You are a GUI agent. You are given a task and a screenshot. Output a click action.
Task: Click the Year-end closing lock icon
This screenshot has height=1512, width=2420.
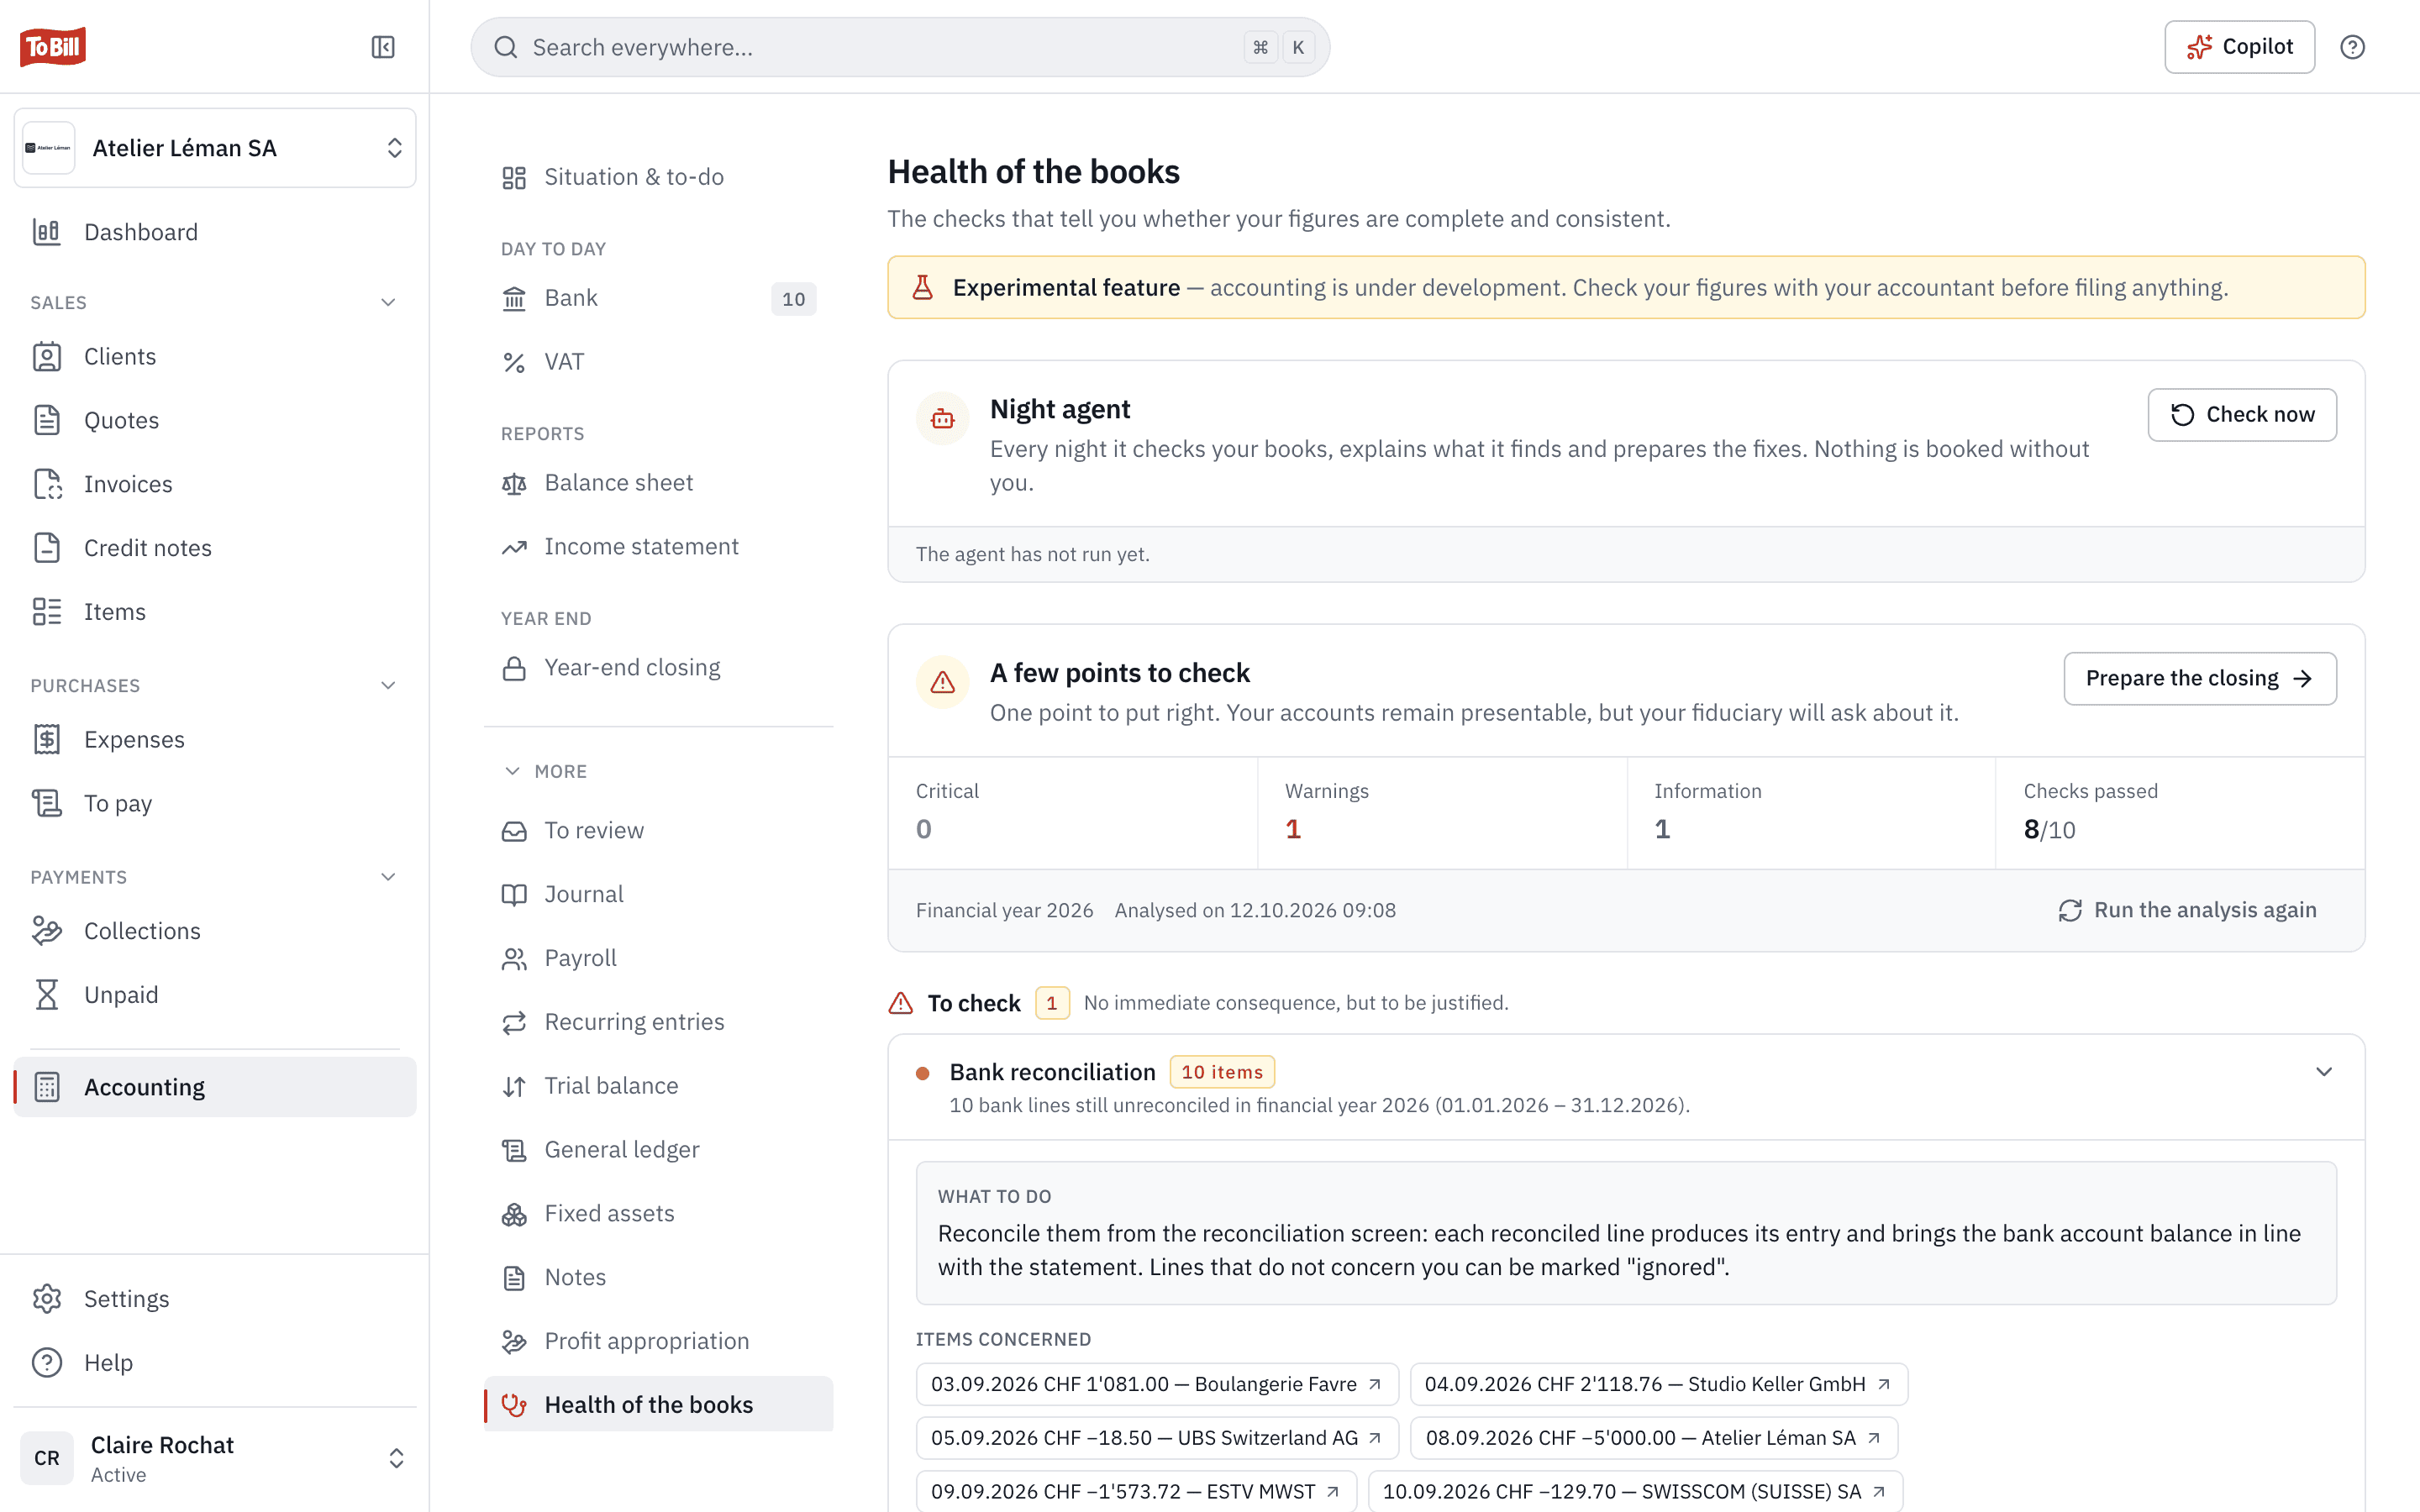[x=514, y=668]
